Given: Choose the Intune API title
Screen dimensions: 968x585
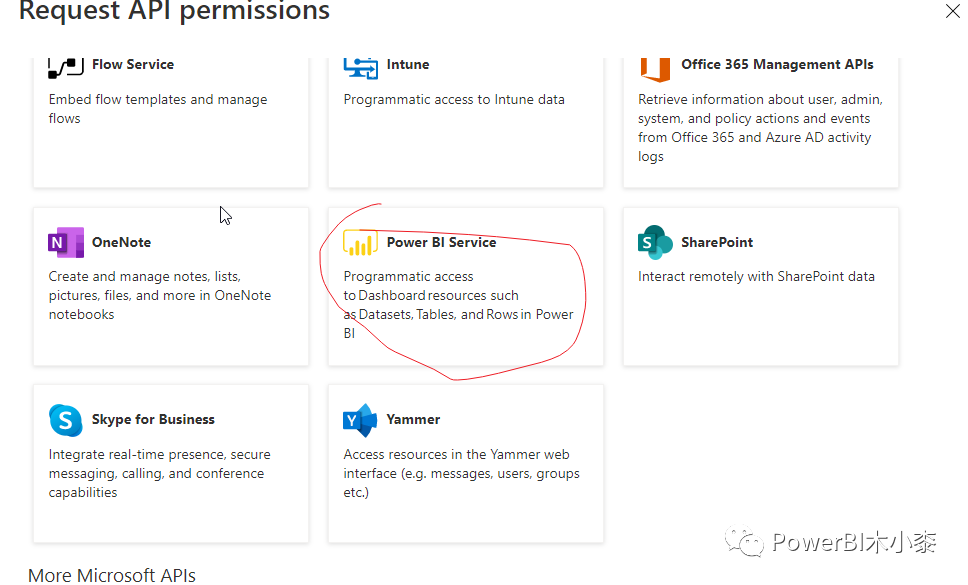Looking at the screenshot, I should click(407, 64).
